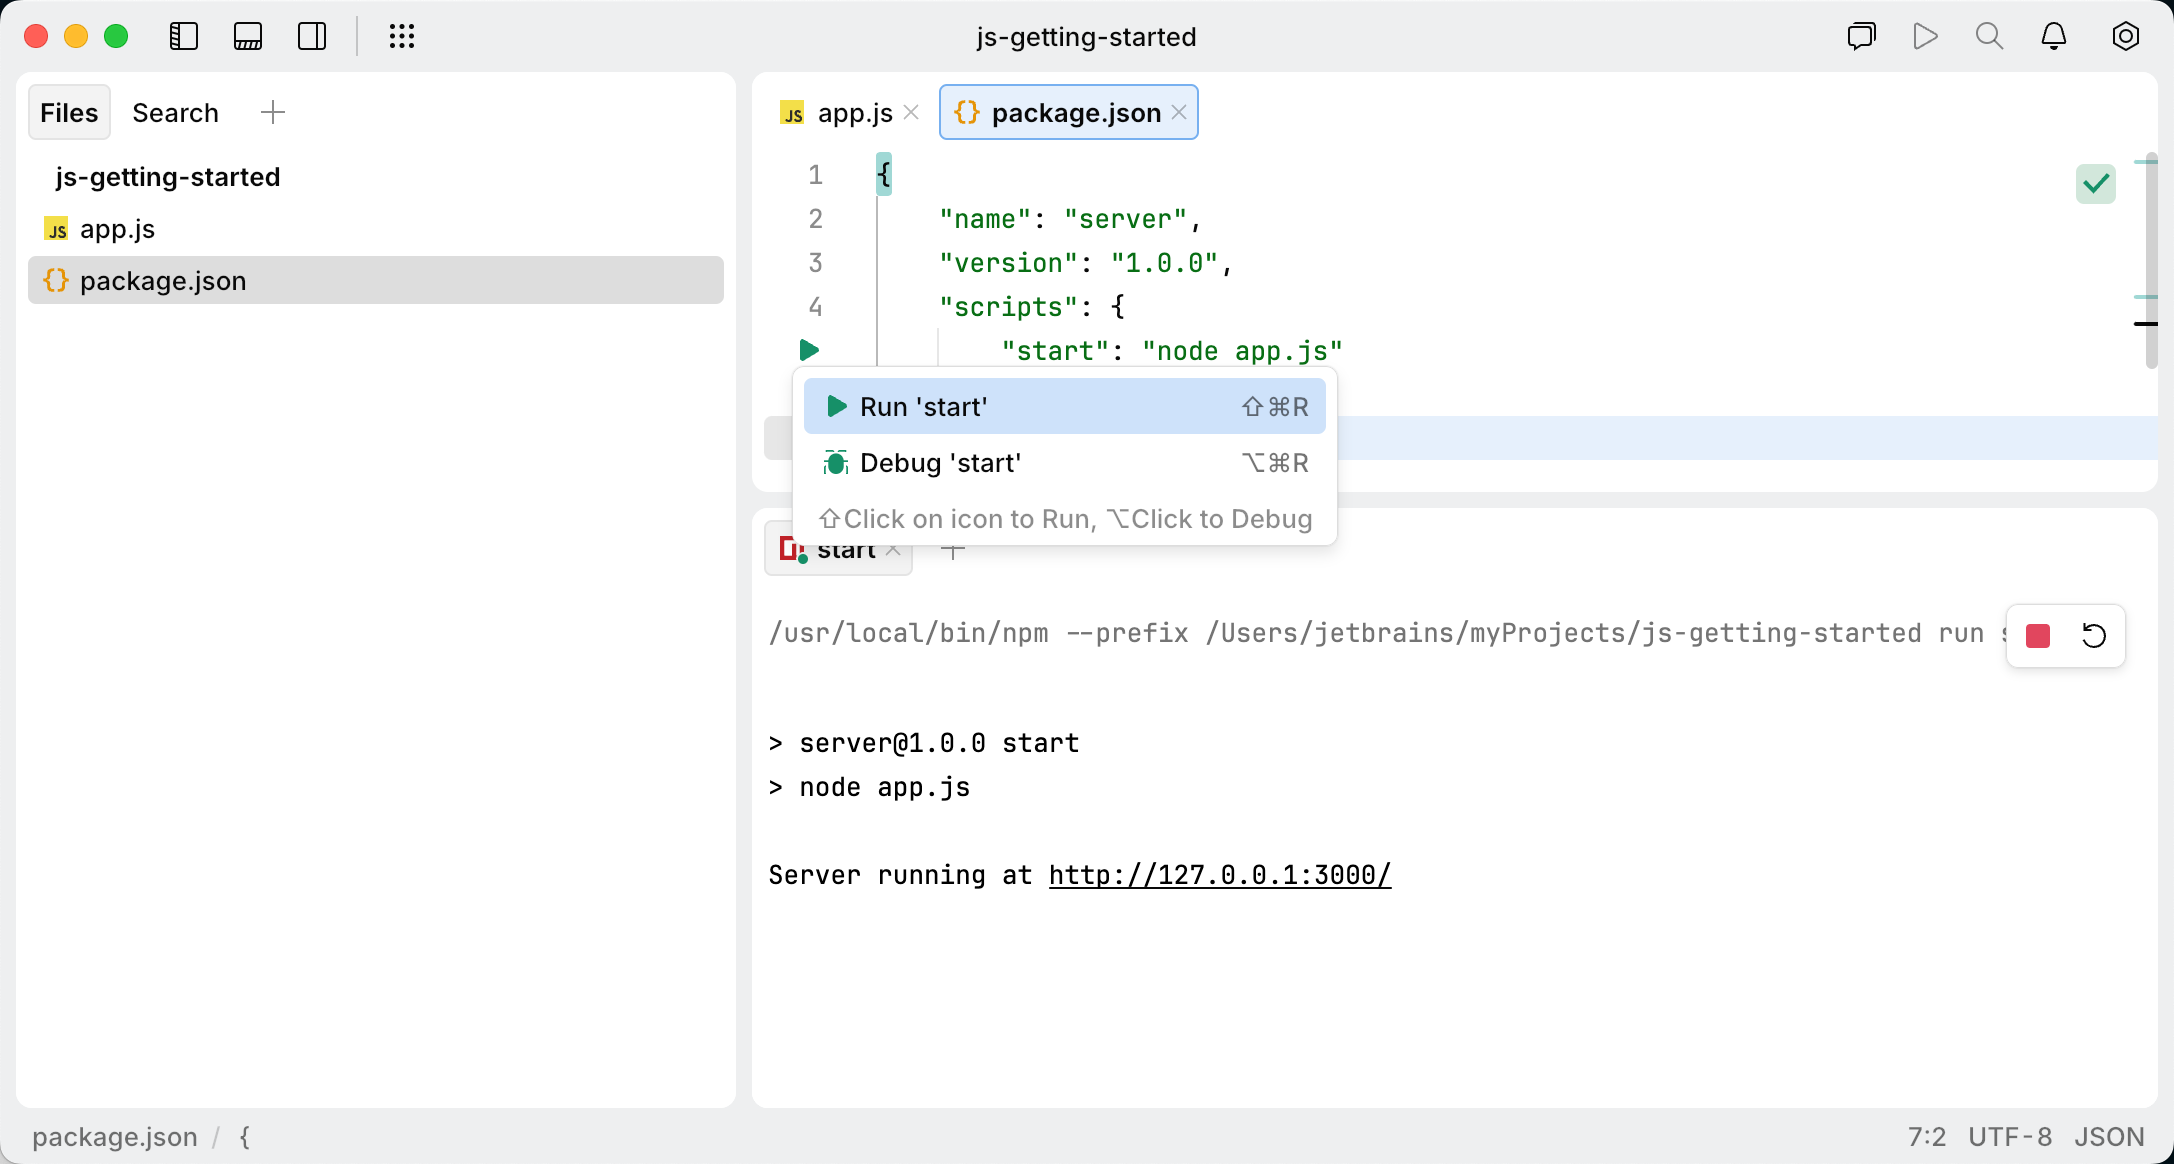Toggle the bottom panel visibility
Viewport: 2174px width, 1164px height.
coord(248,36)
